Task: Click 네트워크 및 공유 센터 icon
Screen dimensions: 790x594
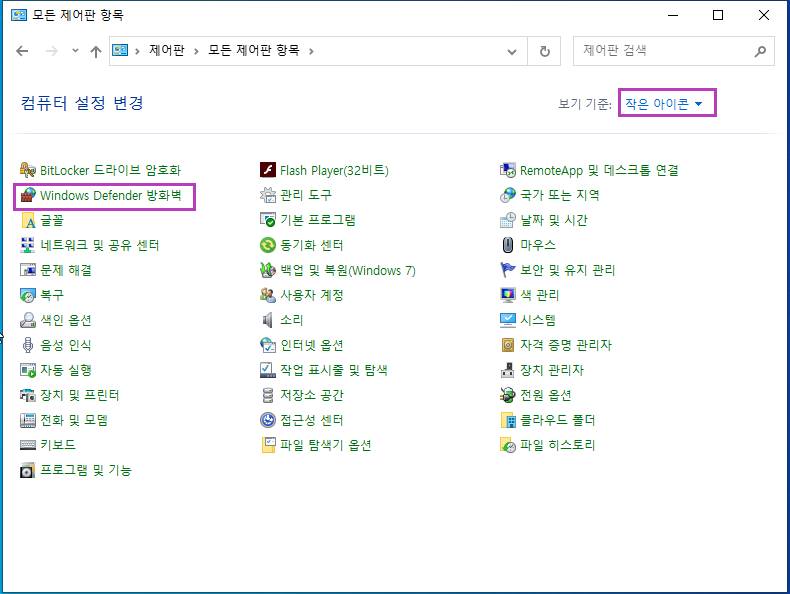Action: click(28, 245)
